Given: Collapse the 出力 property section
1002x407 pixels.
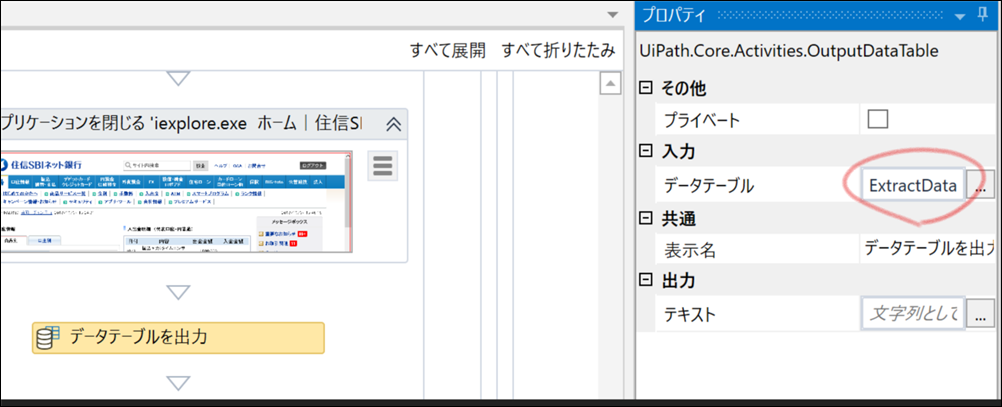Looking at the screenshot, I should pos(646,279).
